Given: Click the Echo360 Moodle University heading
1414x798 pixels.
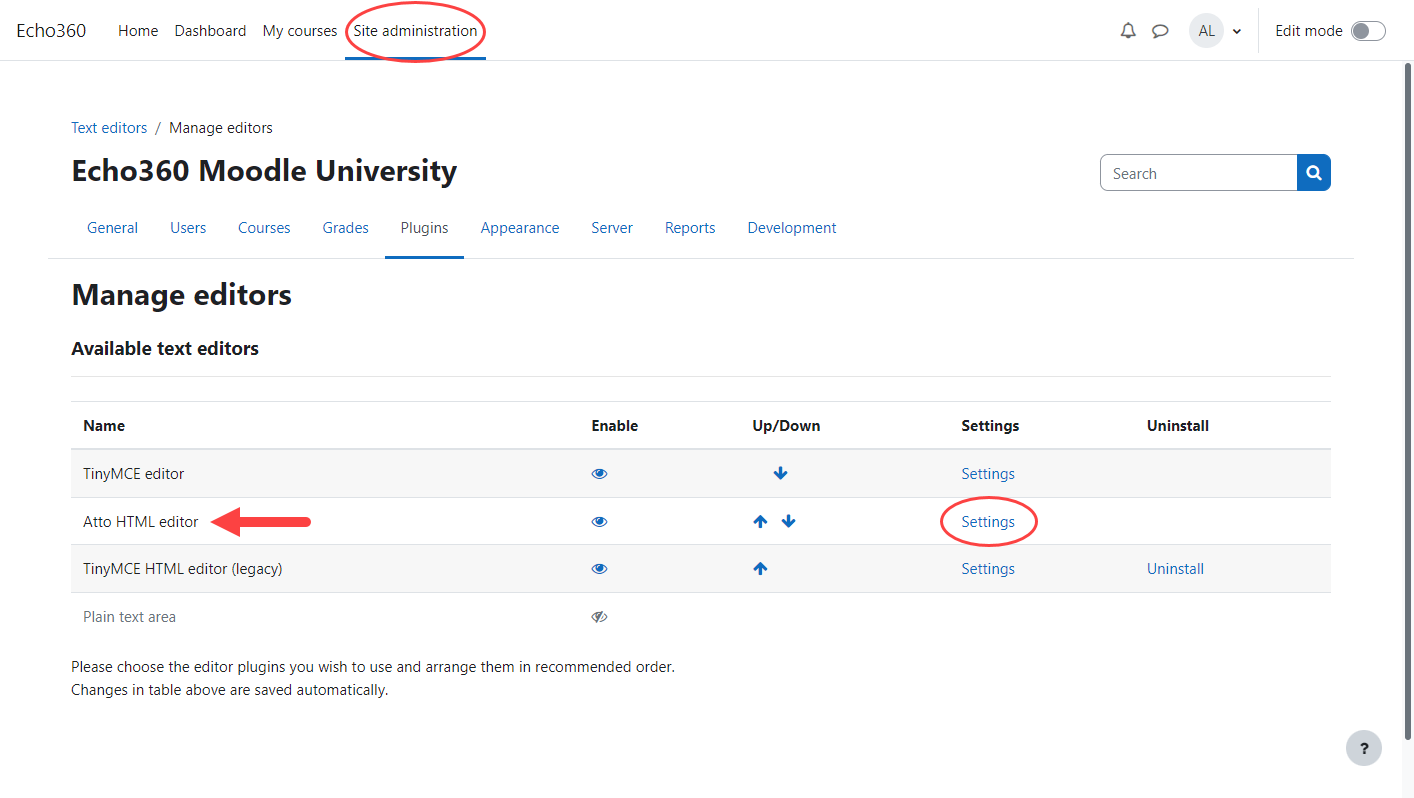Looking at the screenshot, I should click(x=264, y=171).
